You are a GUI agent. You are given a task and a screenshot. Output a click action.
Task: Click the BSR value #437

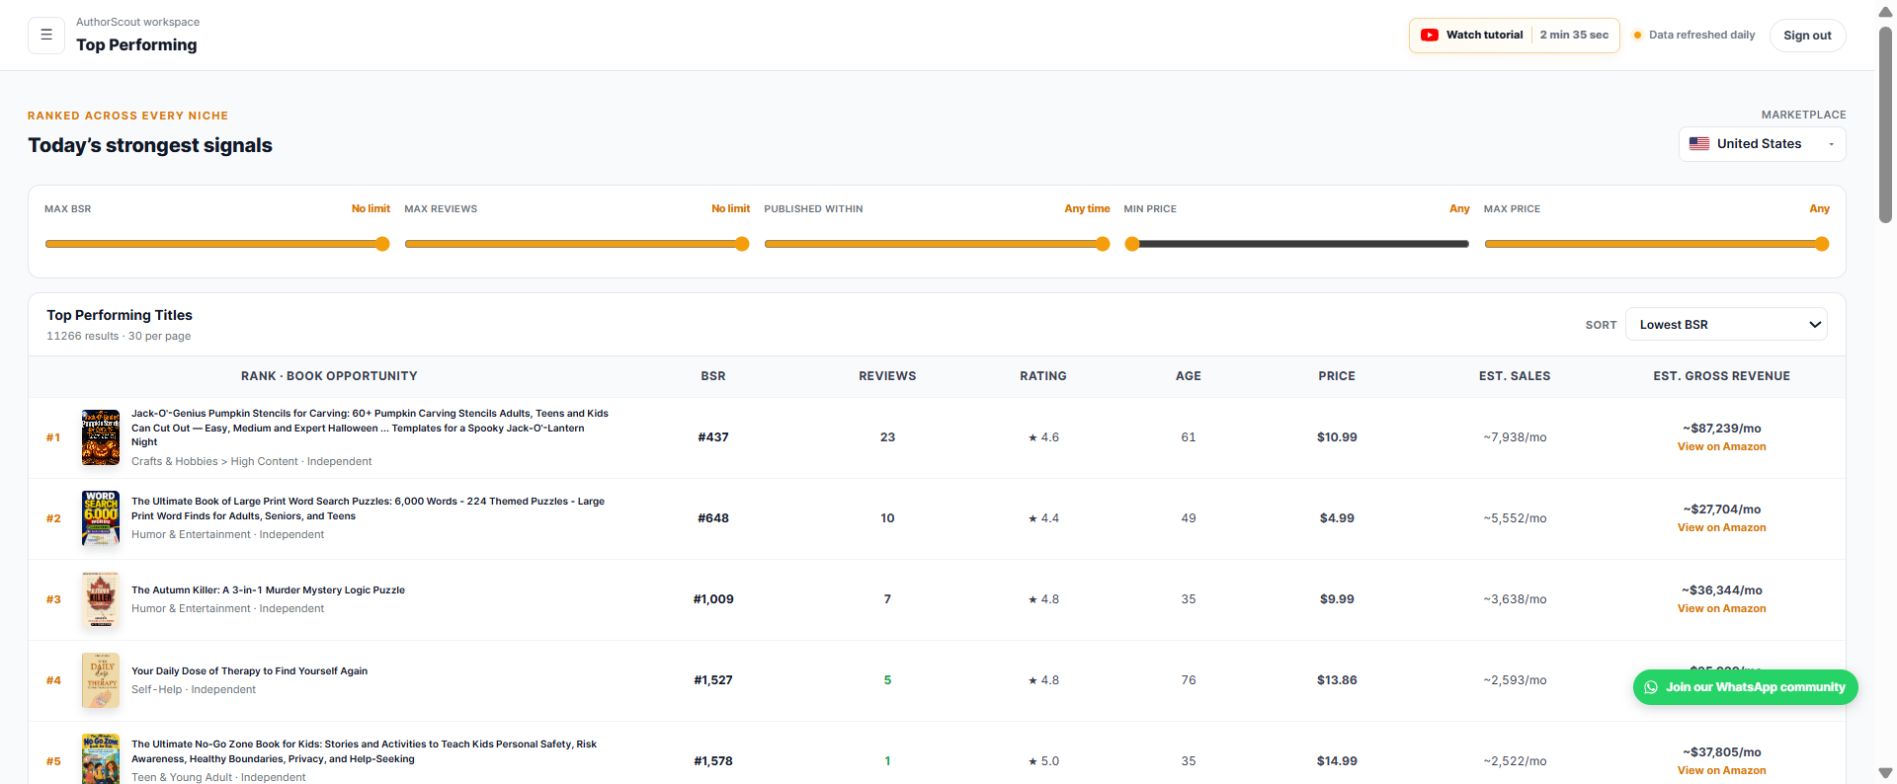[713, 437]
